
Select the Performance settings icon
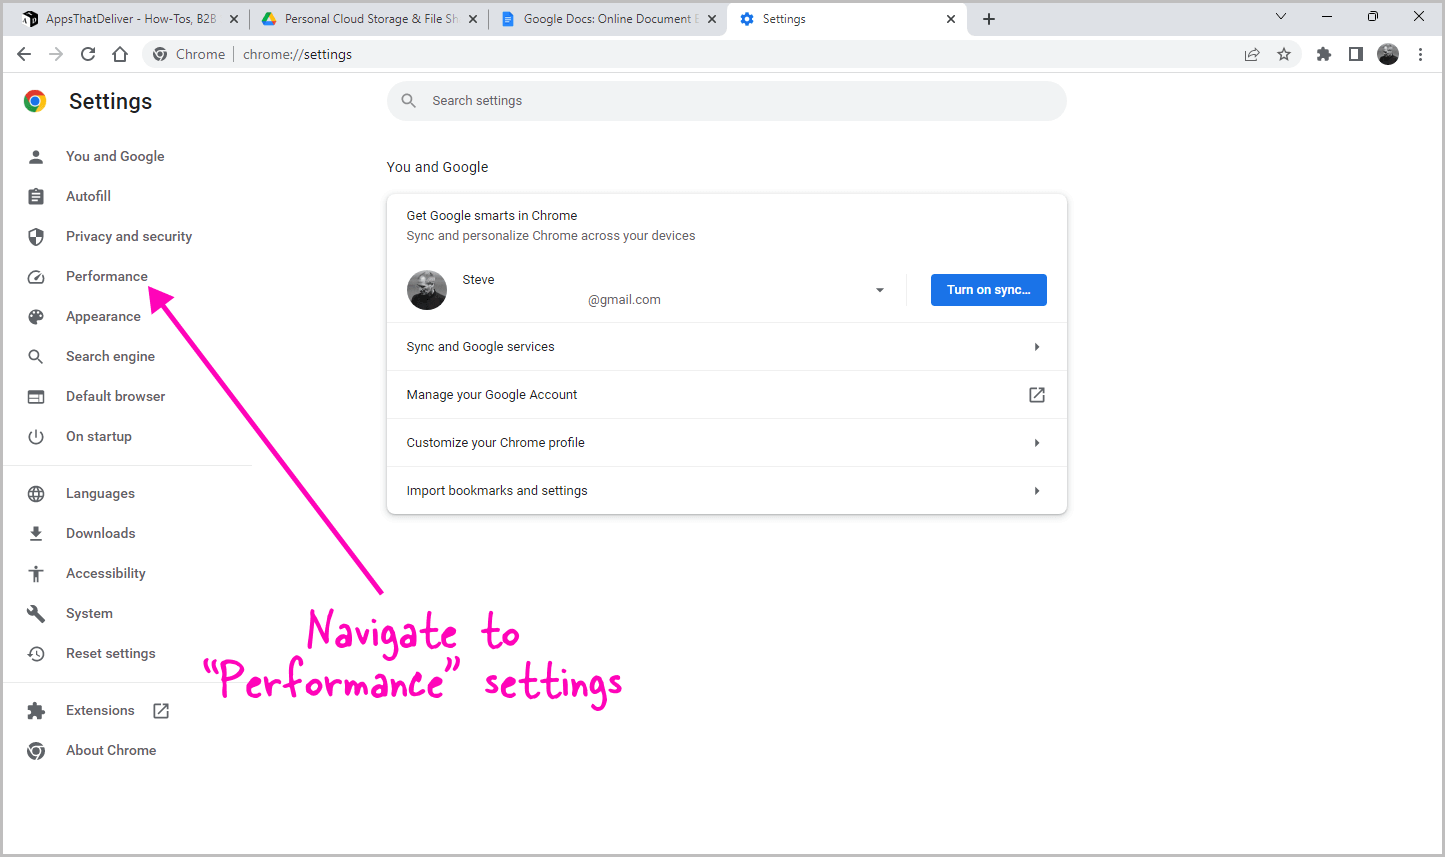(x=36, y=276)
